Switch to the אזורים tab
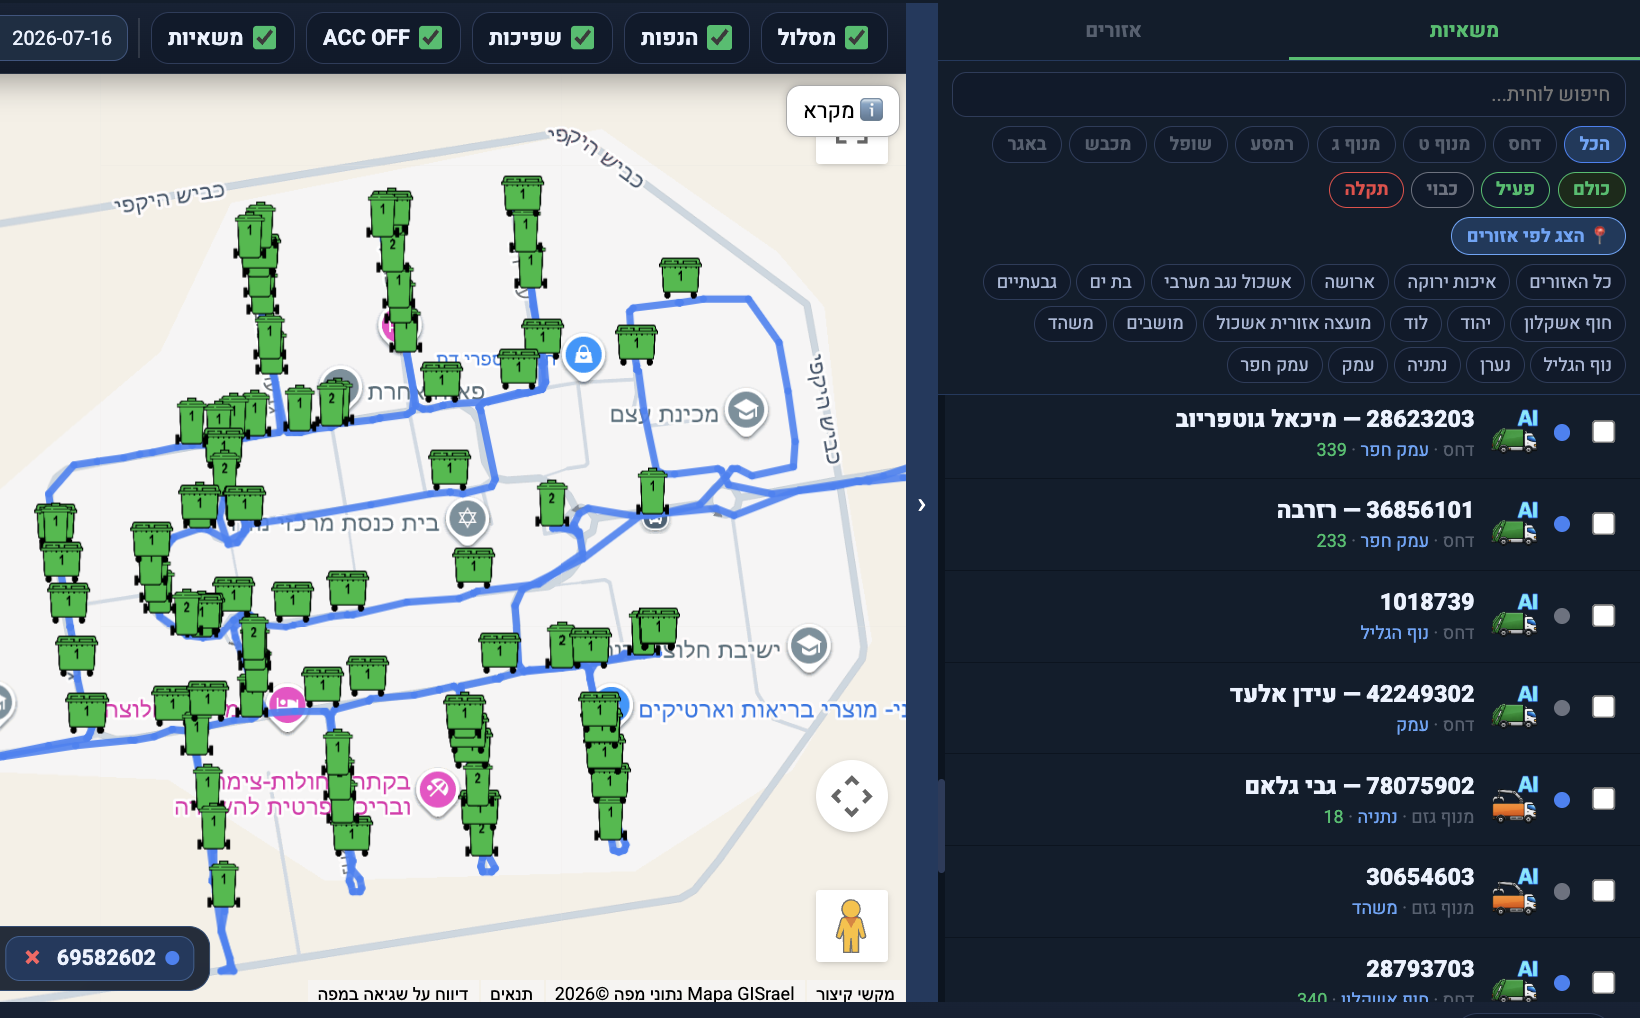The height and width of the screenshot is (1018, 1640). 1113,30
